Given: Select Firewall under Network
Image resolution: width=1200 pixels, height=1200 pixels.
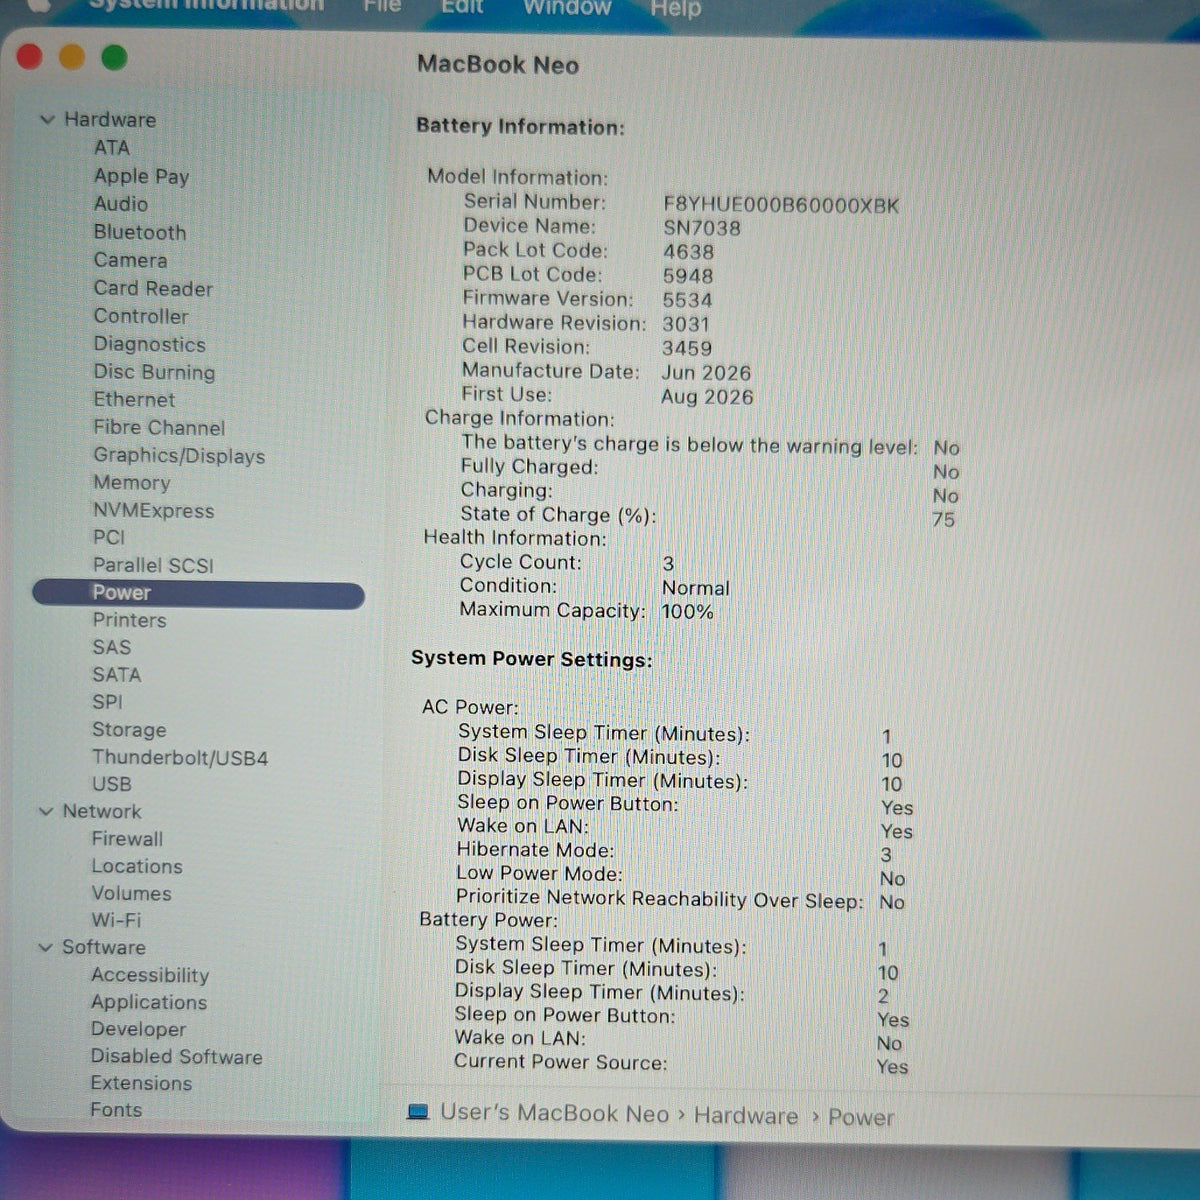Looking at the screenshot, I should [127, 839].
